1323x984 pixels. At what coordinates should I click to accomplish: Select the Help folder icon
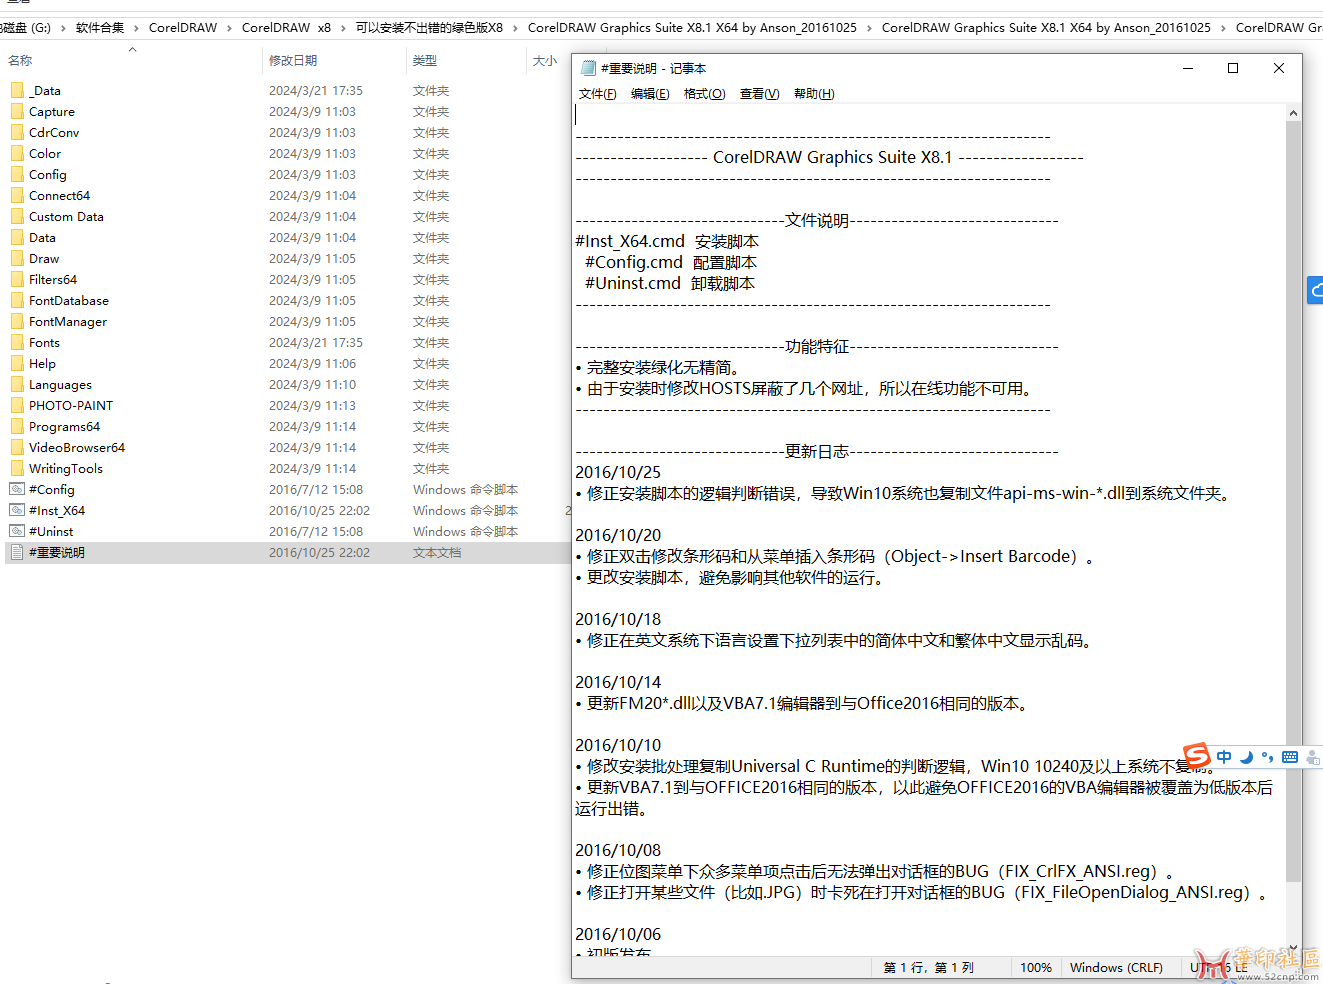click(x=17, y=363)
